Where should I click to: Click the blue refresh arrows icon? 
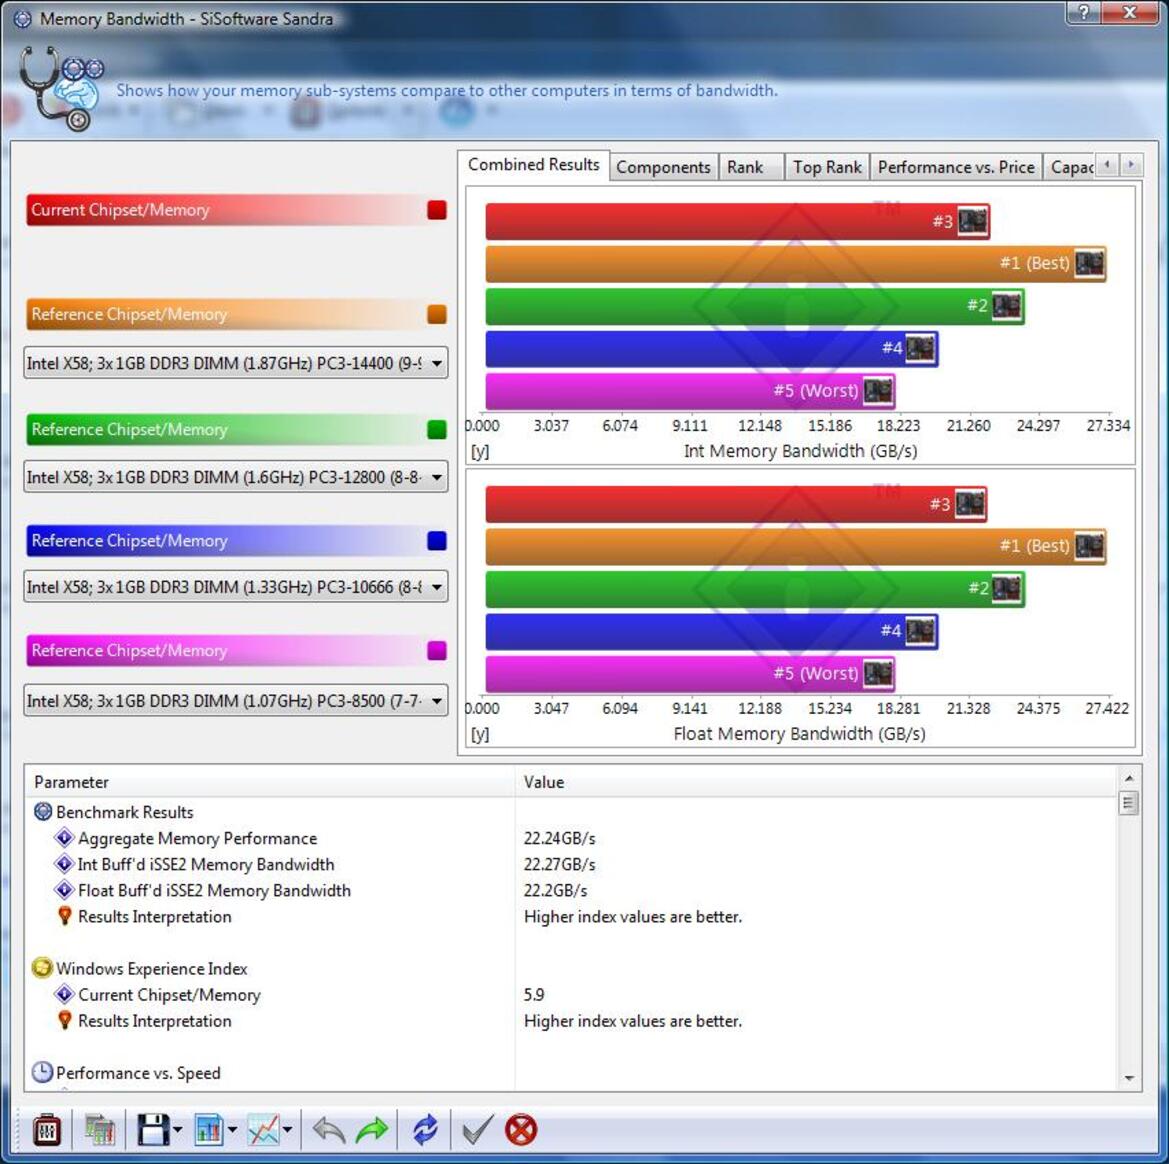tap(425, 1130)
